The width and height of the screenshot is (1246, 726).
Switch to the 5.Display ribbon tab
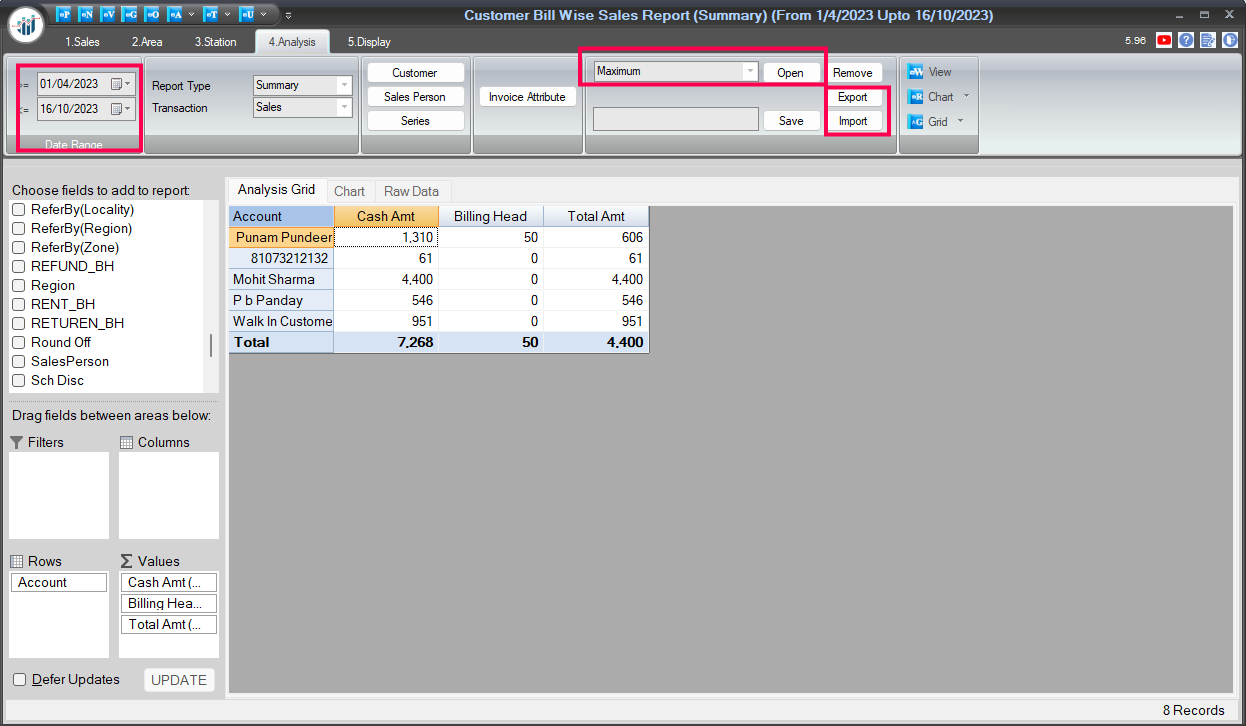pyautogui.click(x=370, y=42)
